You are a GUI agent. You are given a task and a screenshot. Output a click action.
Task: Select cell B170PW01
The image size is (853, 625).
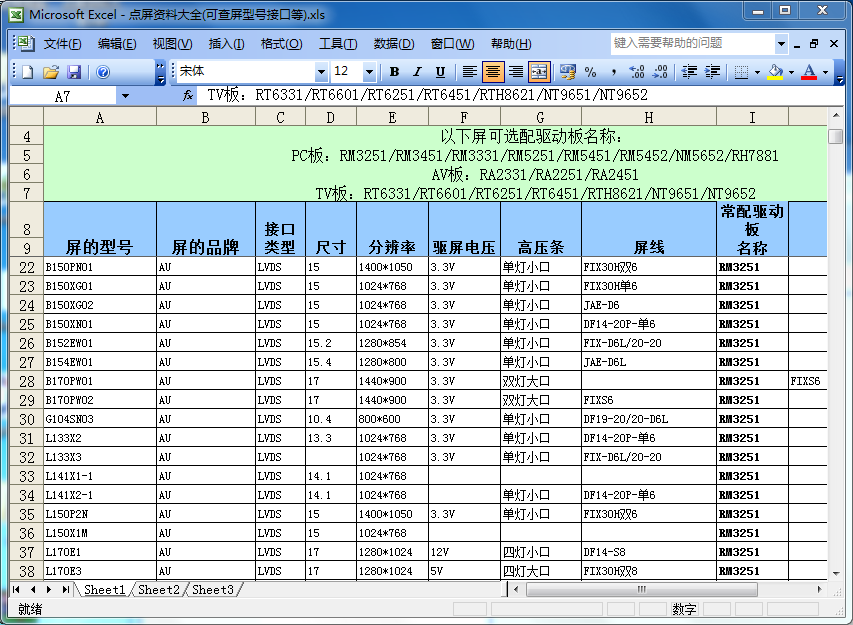click(100, 381)
